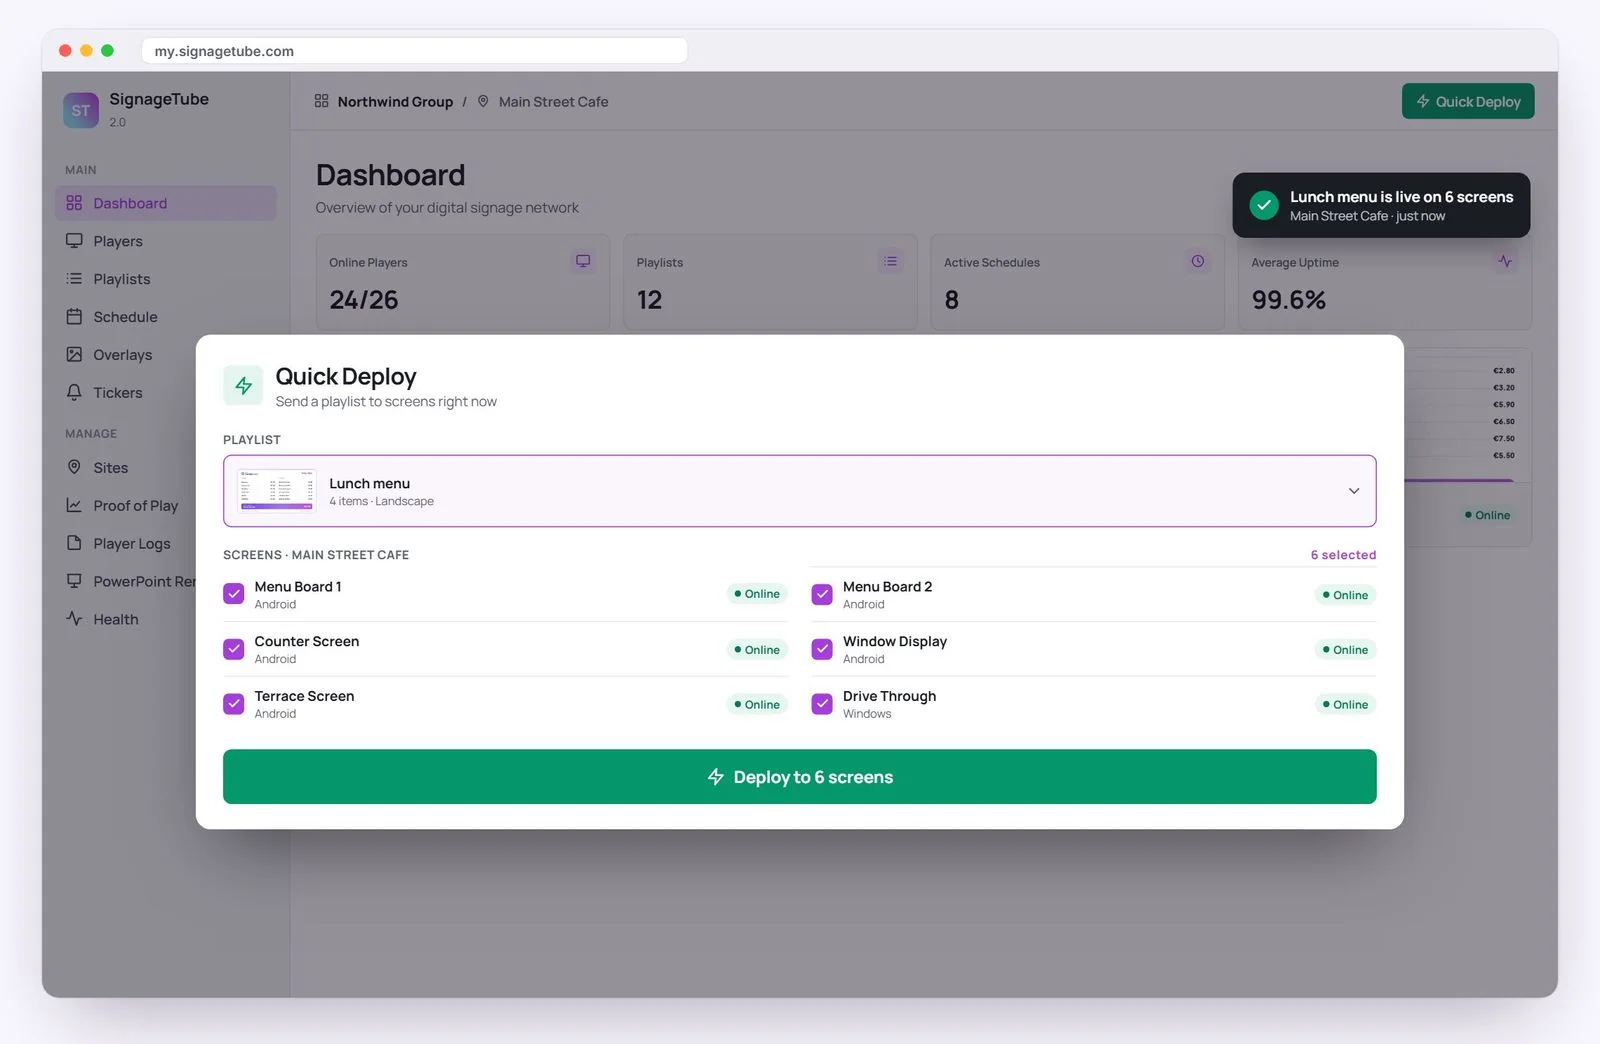Viewport: 1600px width, 1044px height.
Task: Click the Quick Deploy button in top bar
Action: (1468, 101)
